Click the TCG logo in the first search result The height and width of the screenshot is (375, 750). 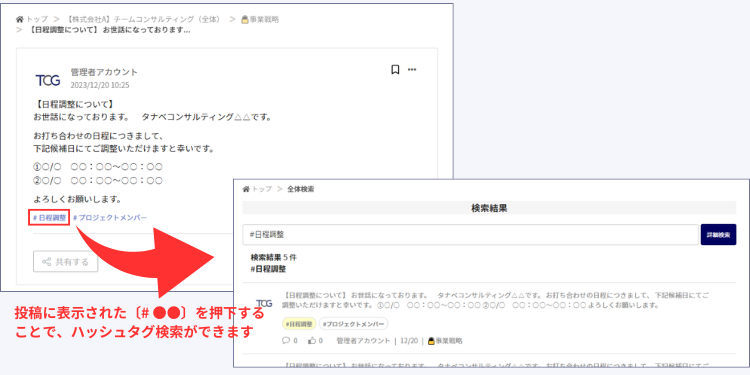pos(264,303)
